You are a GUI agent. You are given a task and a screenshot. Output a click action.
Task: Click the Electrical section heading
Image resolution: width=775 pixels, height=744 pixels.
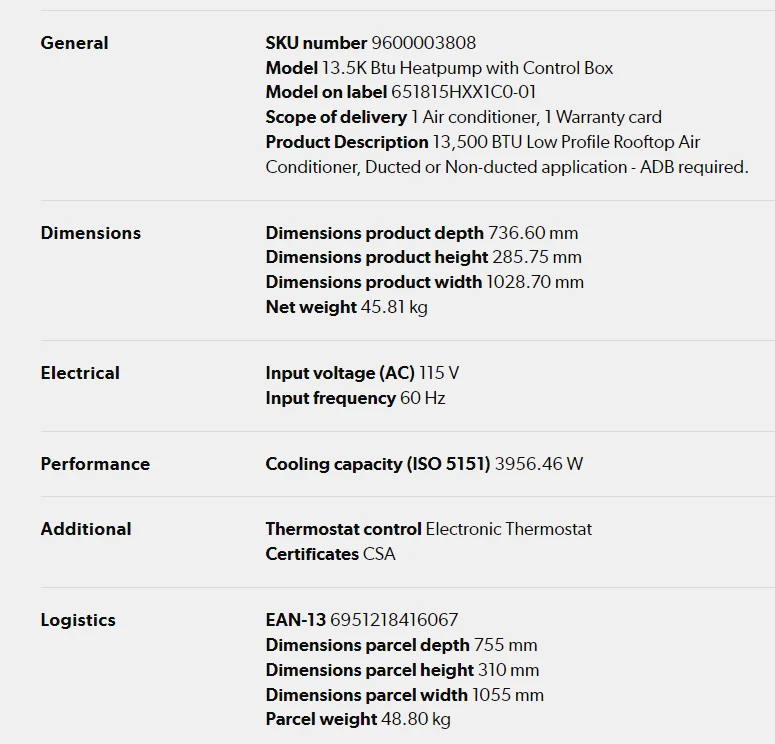click(x=80, y=373)
